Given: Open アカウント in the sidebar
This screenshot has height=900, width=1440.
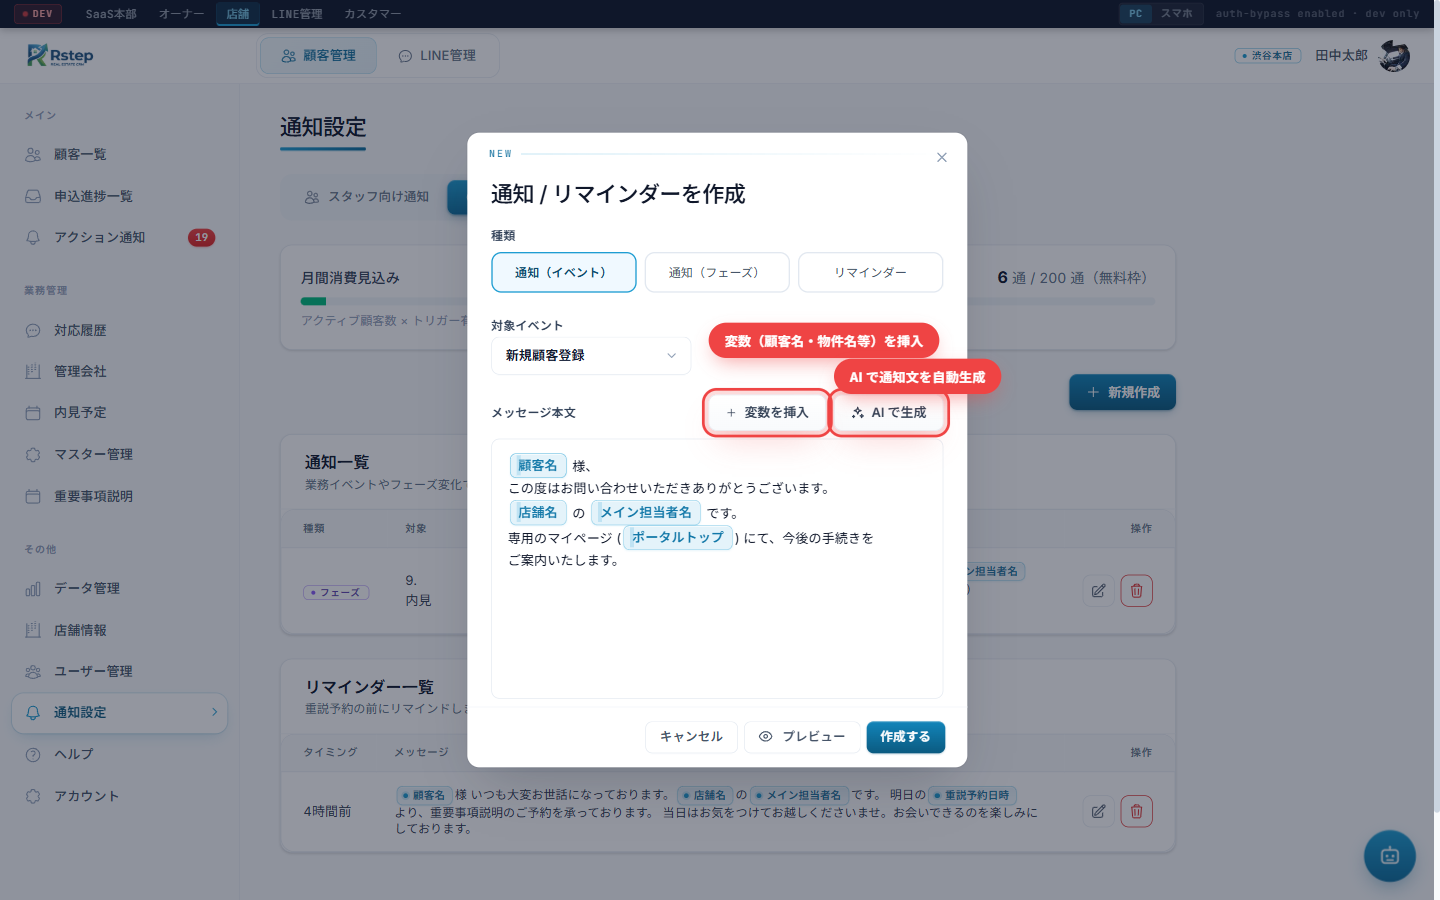Looking at the screenshot, I should pos(120,796).
